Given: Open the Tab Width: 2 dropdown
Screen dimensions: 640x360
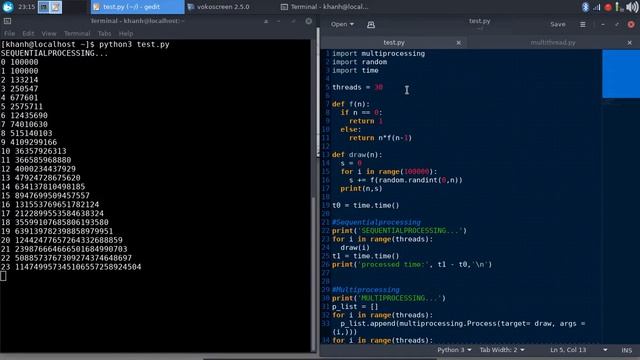Looking at the screenshot, I should coord(502,350).
